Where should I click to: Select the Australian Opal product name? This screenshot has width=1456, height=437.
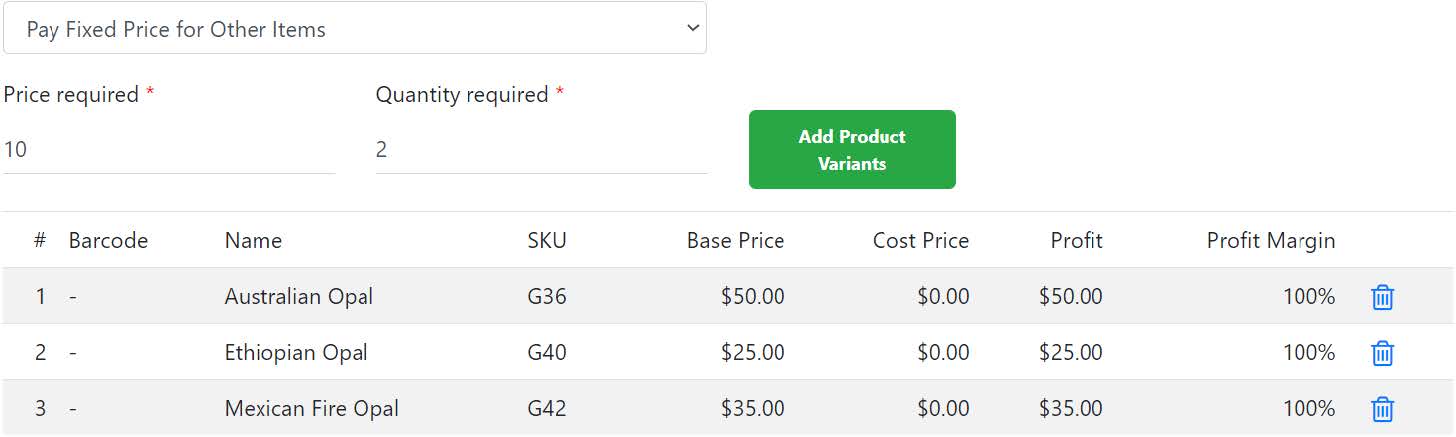click(x=299, y=297)
